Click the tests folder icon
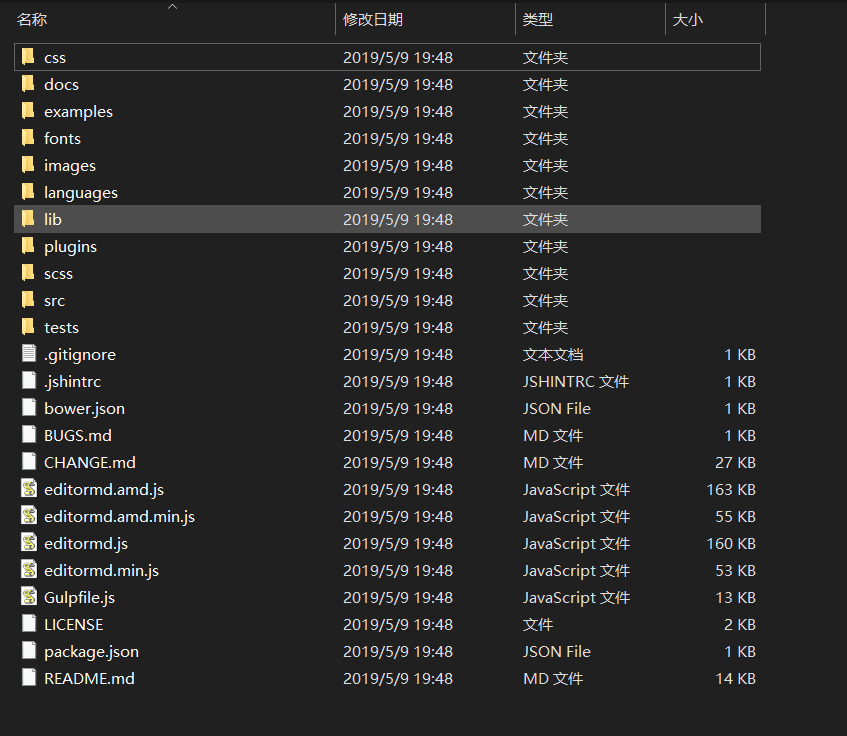 [26, 327]
